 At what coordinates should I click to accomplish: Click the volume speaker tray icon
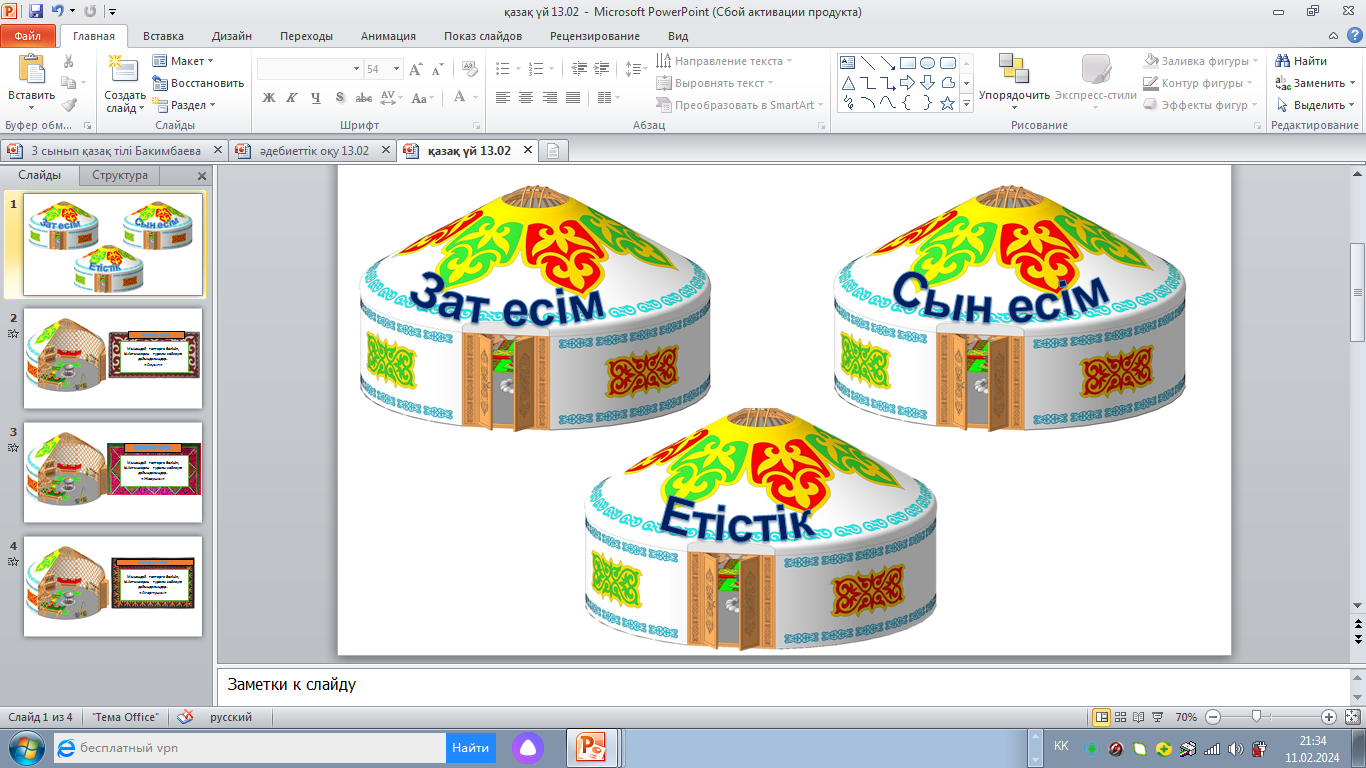click(x=1235, y=748)
